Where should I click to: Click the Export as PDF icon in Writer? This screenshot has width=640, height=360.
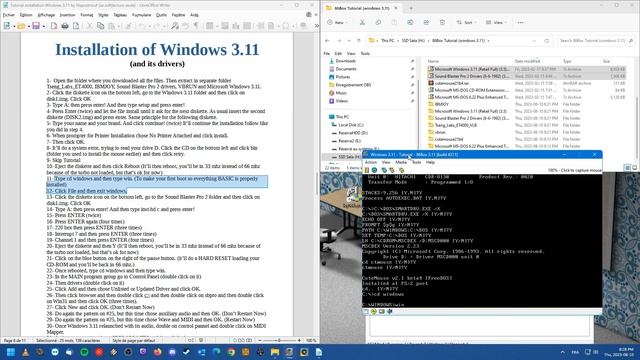[x=54, y=26]
